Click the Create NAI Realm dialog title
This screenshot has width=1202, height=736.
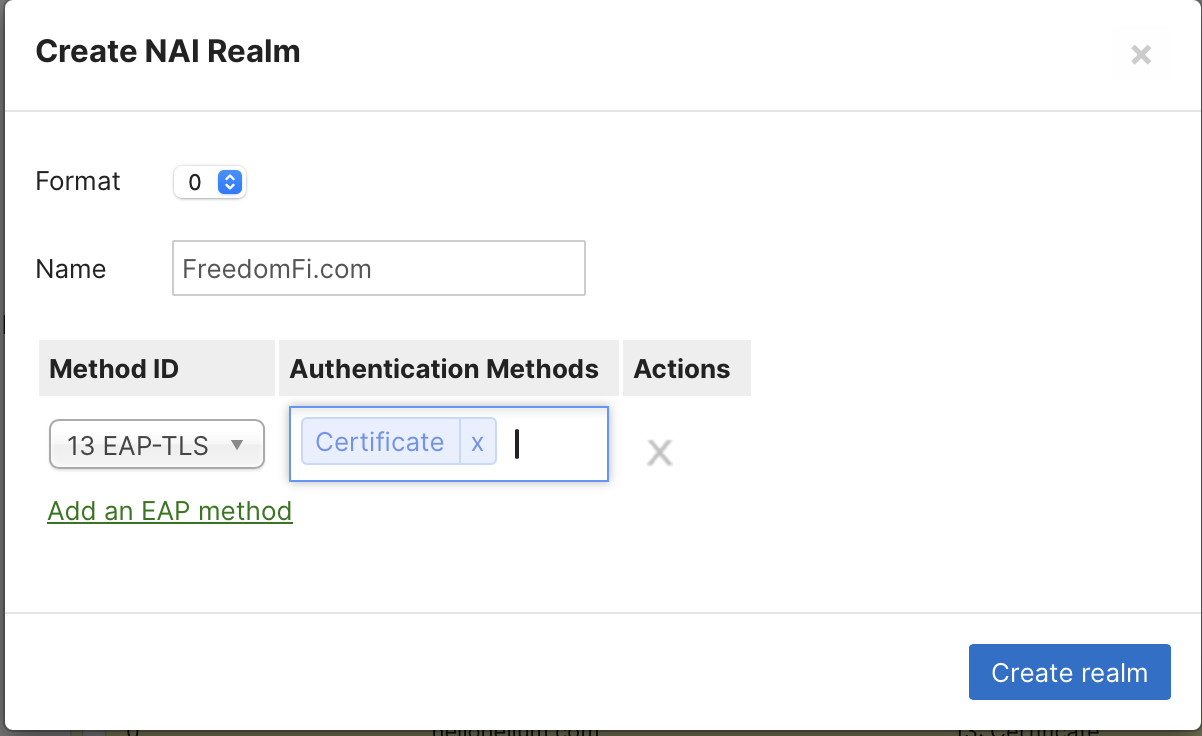[x=168, y=52]
